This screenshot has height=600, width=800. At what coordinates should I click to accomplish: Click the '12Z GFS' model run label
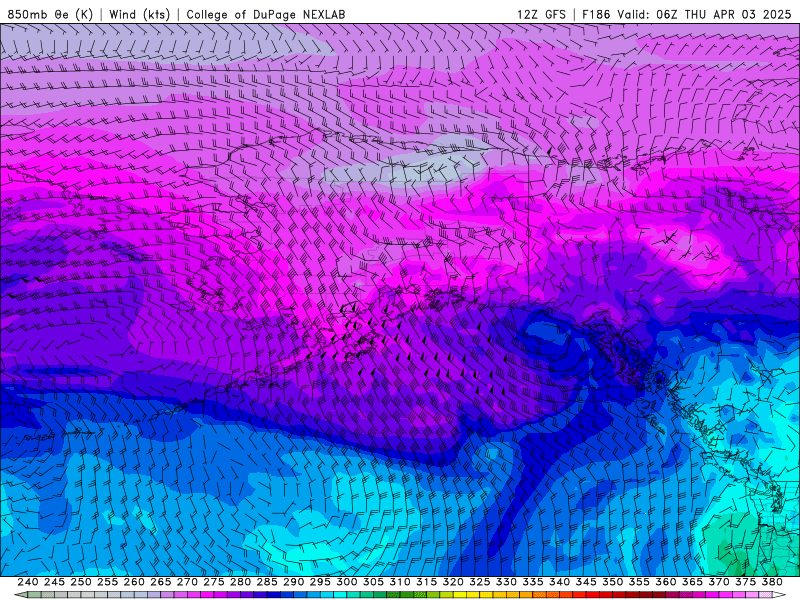point(541,14)
